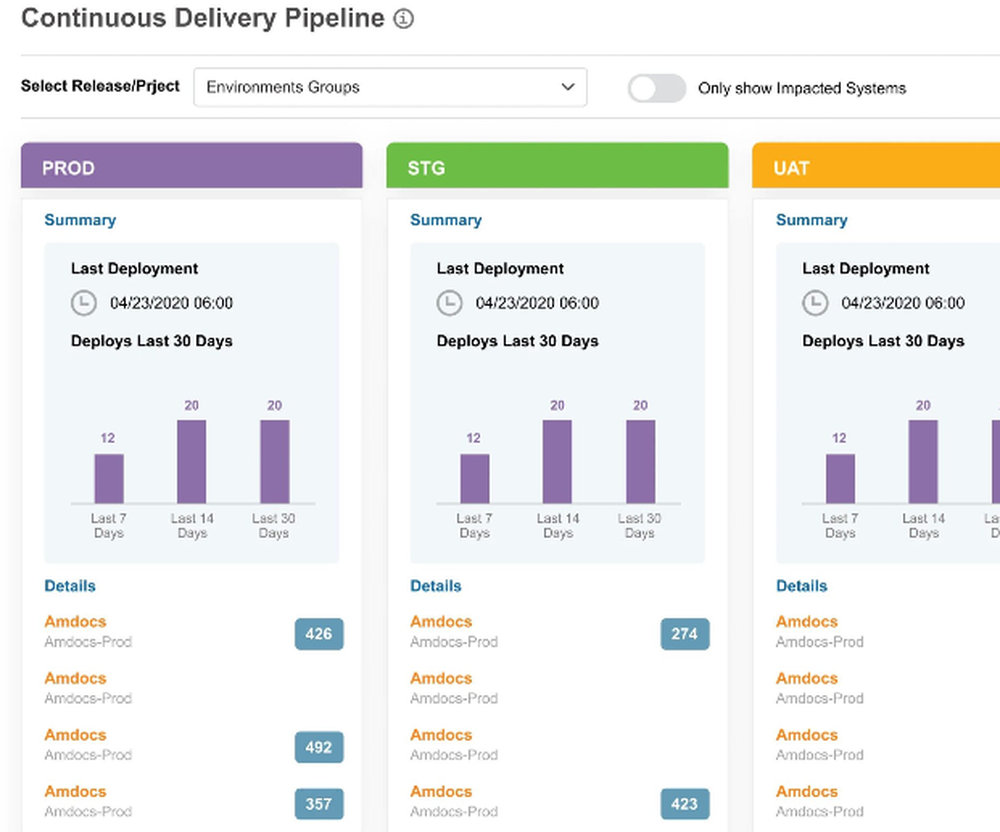Viewport: 1000px width, 832px height.
Task: Click the clock icon in PROD summary
Action: pos(83,303)
